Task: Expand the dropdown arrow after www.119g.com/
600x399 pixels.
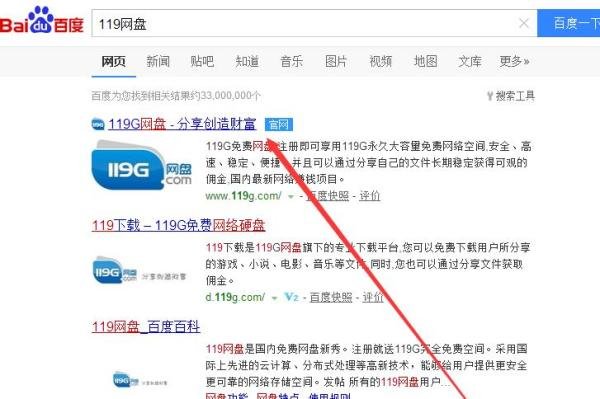Action: (x=291, y=197)
